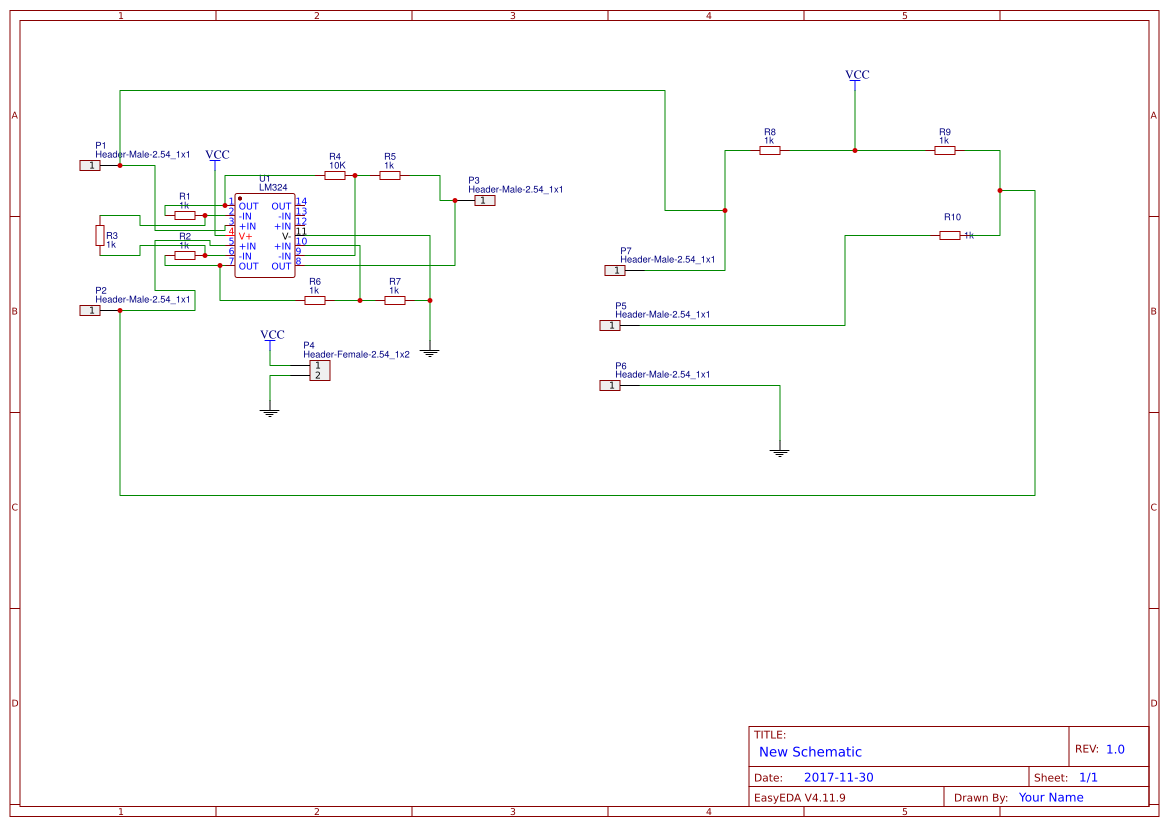This screenshot has height=827, width=1169.
Task: Select resistor R1 symbol in the schematic
Action: click(x=185, y=216)
